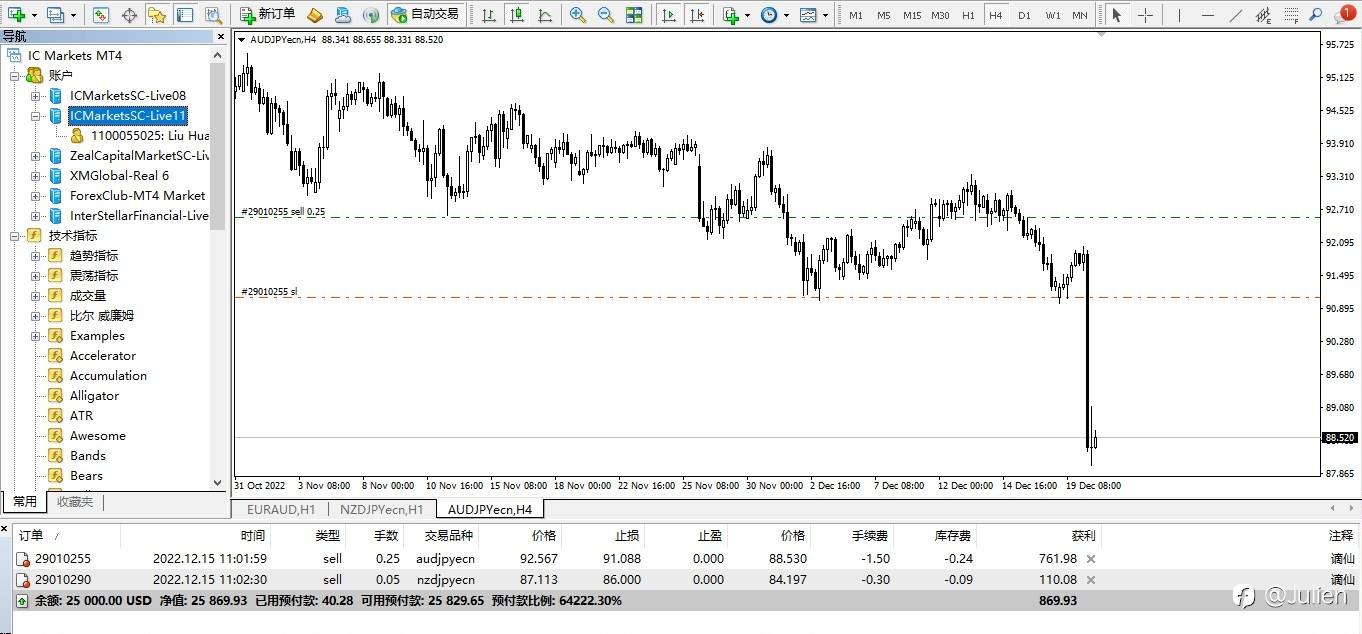Image resolution: width=1362 pixels, height=634 pixels.
Task: Toggle the Market Watch window
Action: pyautogui.click(x=101, y=15)
